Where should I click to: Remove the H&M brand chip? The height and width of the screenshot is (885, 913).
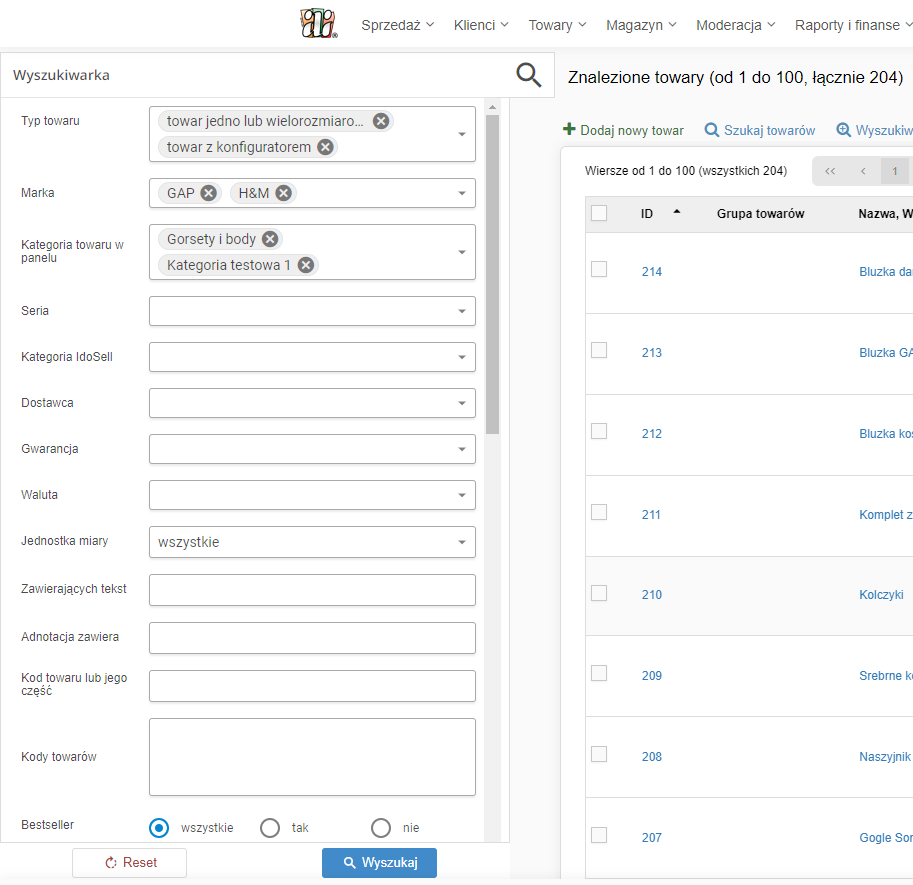pyautogui.click(x=284, y=193)
